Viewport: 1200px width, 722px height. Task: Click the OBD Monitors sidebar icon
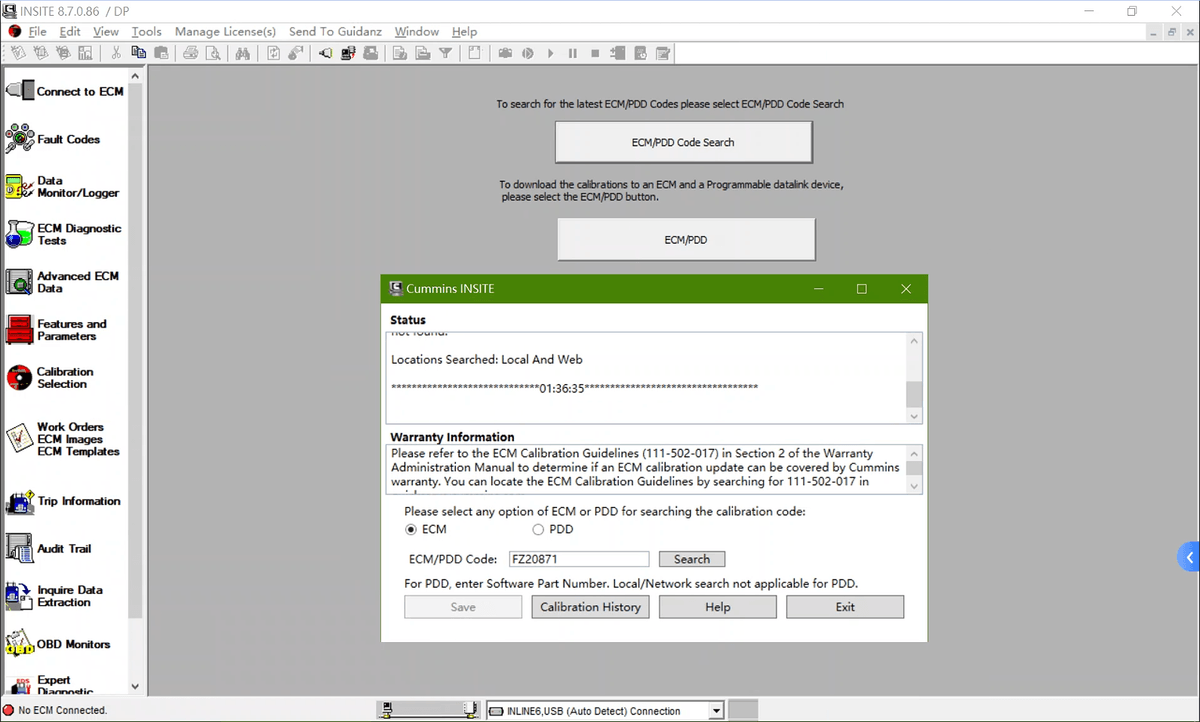[20, 644]
